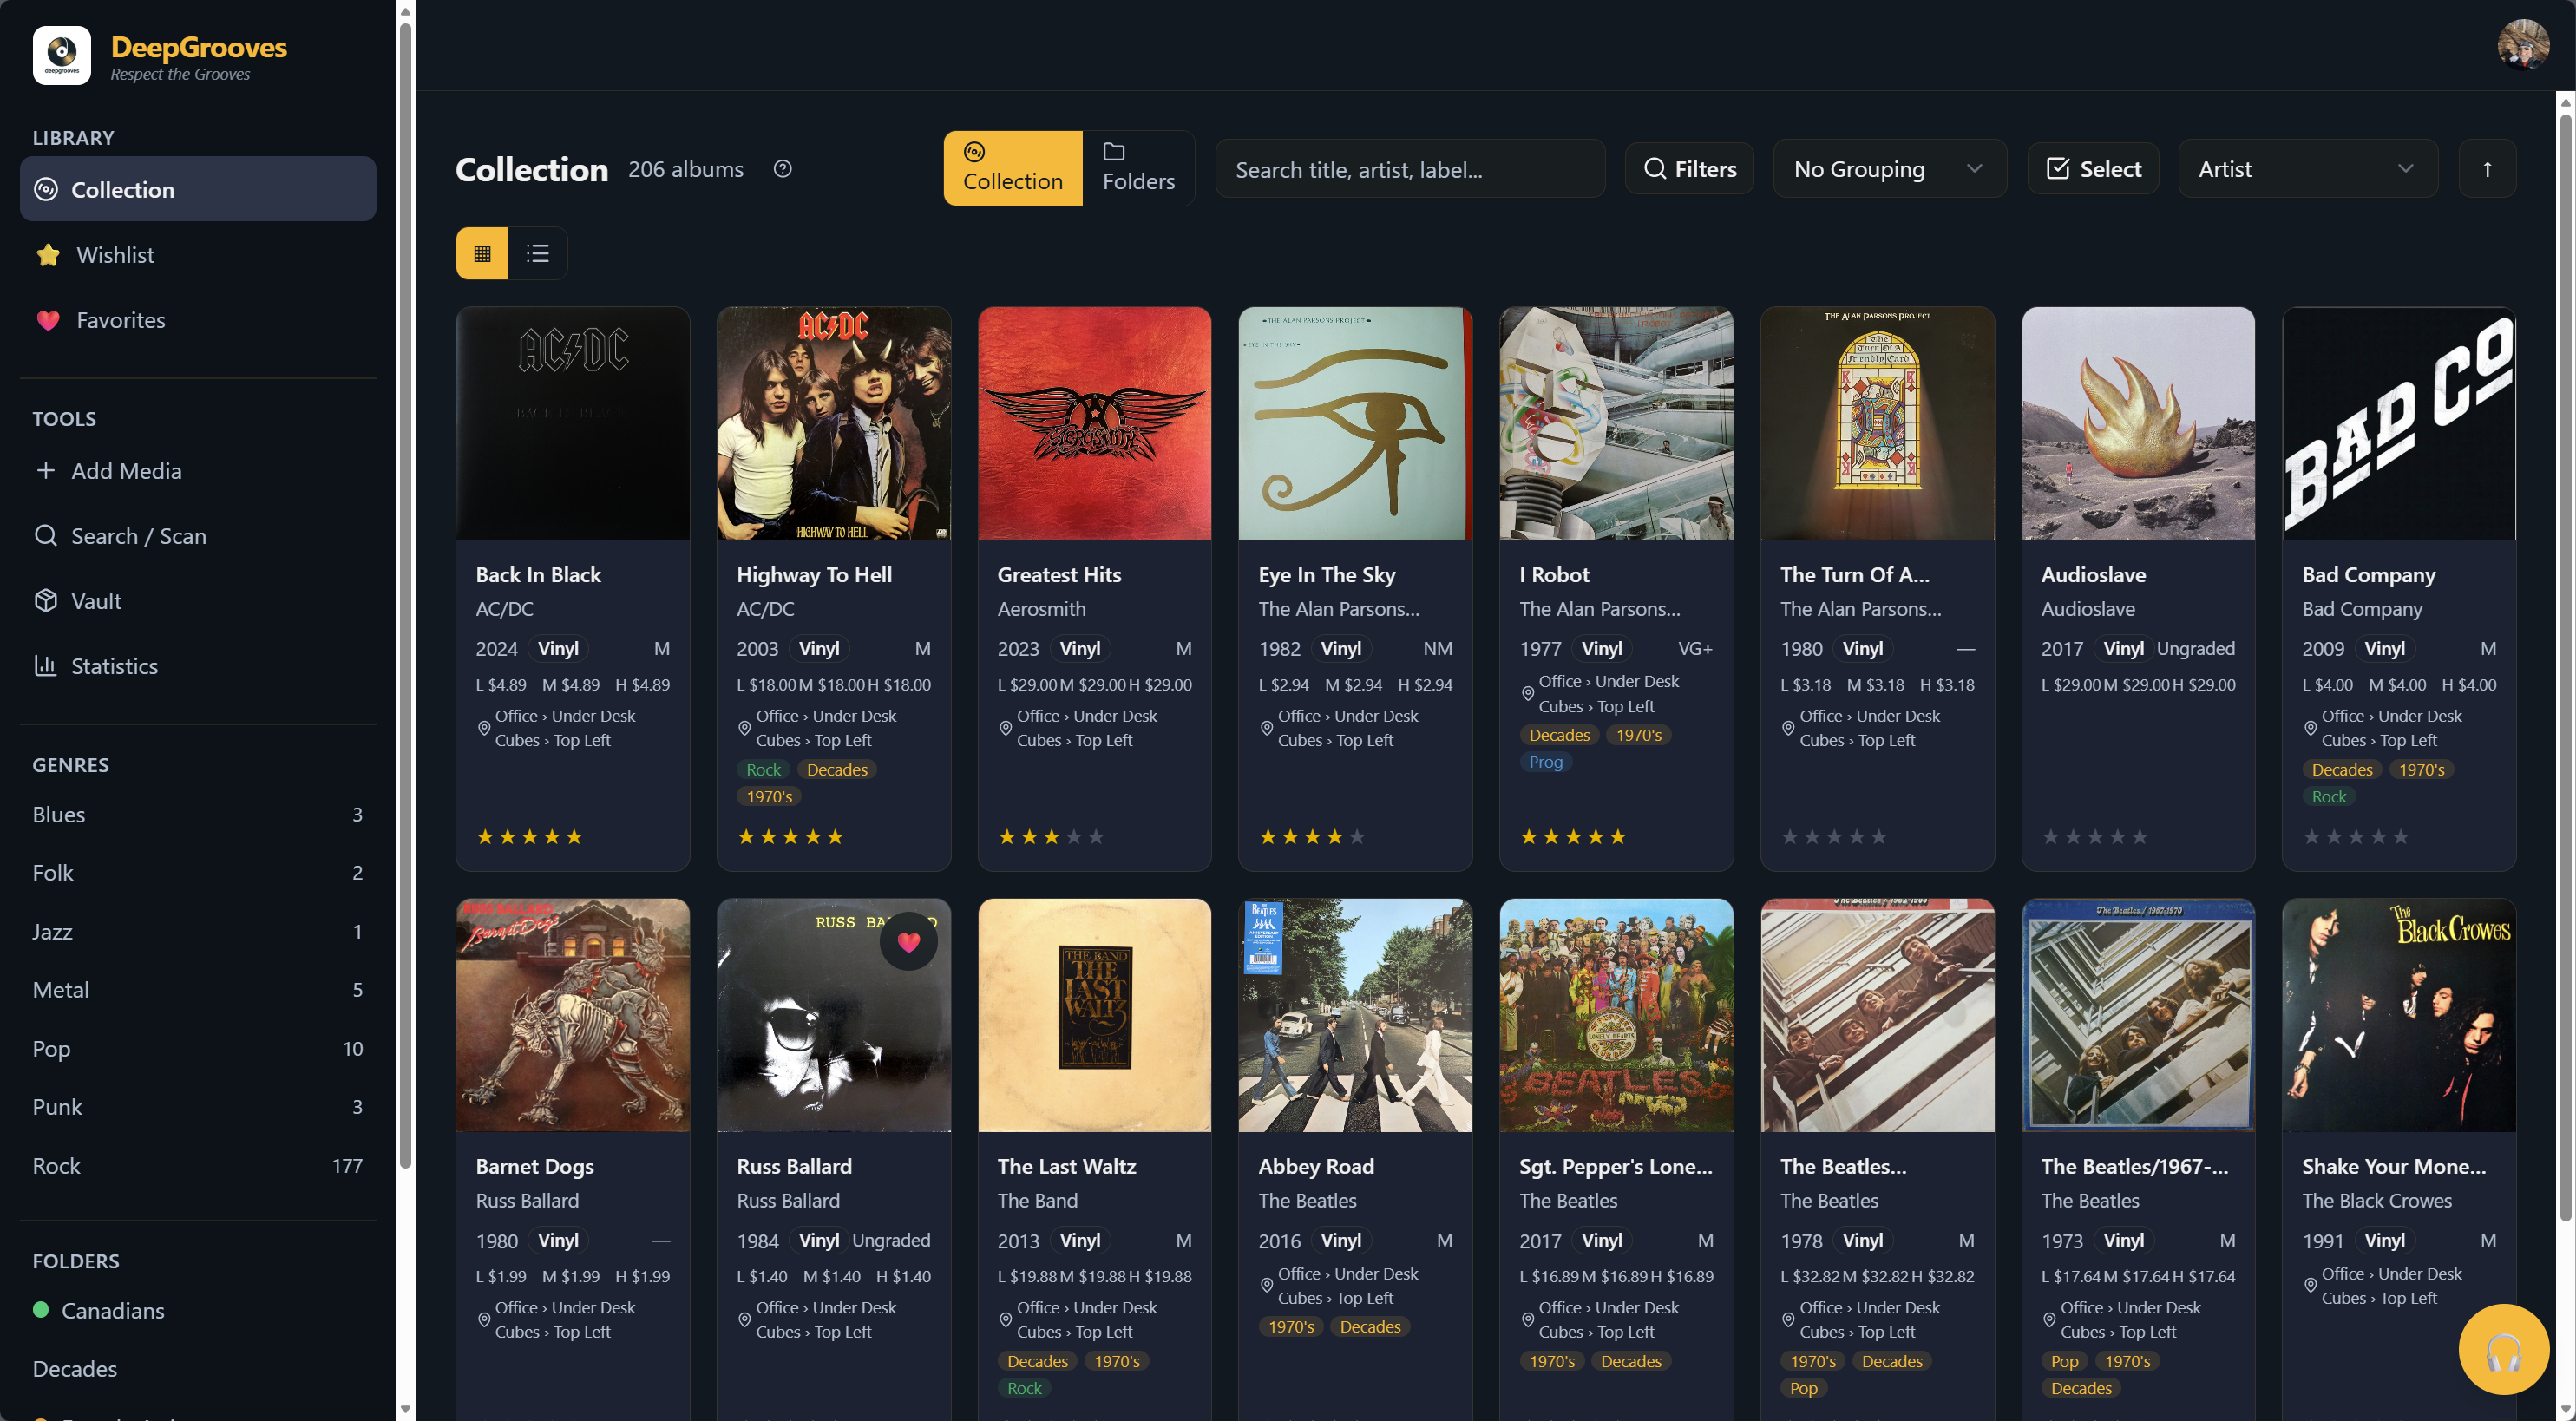Toggle Select mode checkbox button
The image size is (2576, 1421).
[x=2093, y=169]
